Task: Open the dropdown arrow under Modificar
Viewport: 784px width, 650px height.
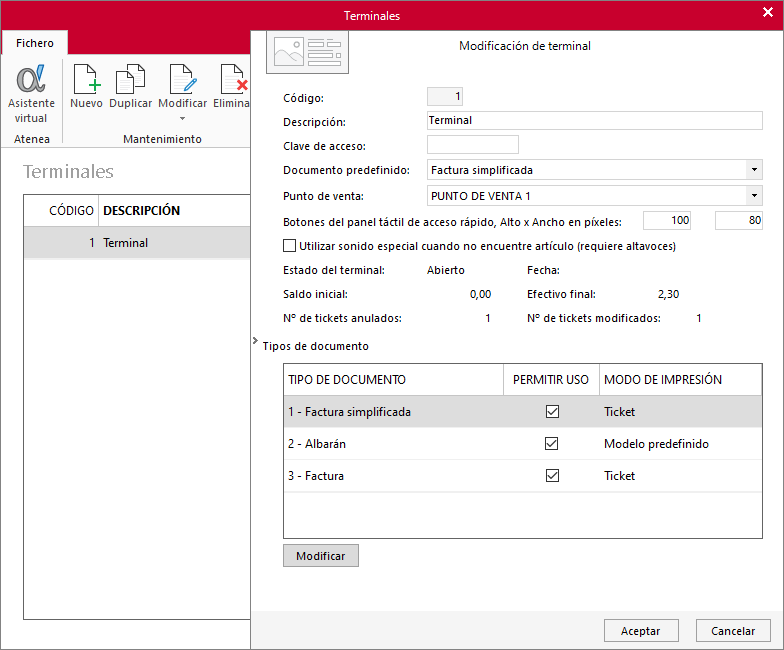Action: pos(182,118)
